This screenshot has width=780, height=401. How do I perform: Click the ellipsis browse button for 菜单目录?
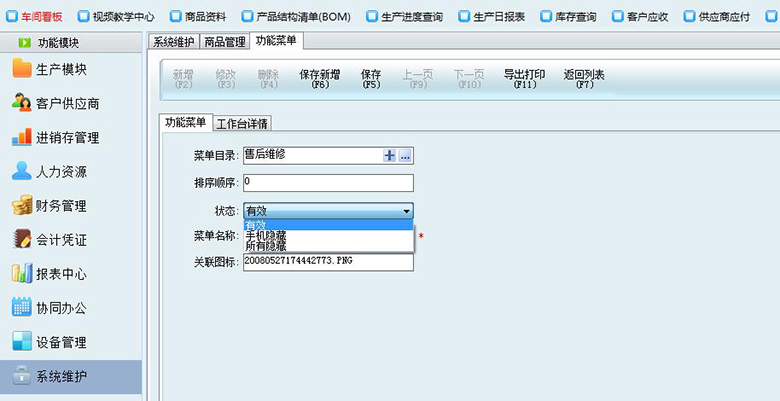(x=405, y=156)
